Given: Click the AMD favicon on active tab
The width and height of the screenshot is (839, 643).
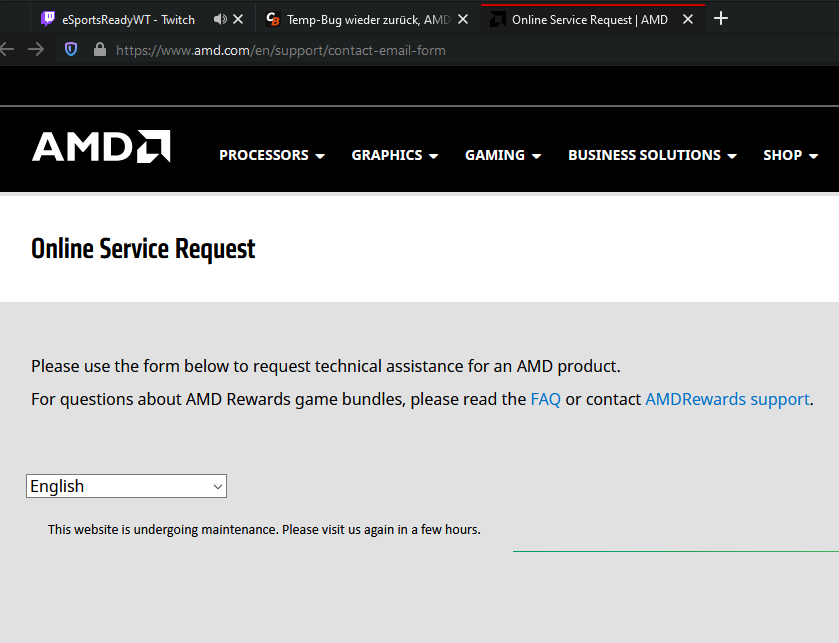Looking at the screenshot, I should [498, 19].
